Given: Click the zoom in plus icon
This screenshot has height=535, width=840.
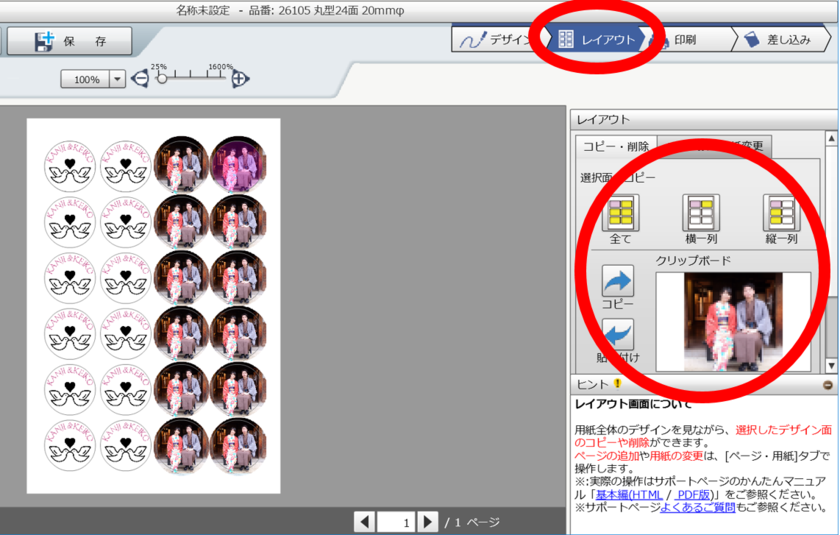Looking at the screenshot, I should pos(240,79).
